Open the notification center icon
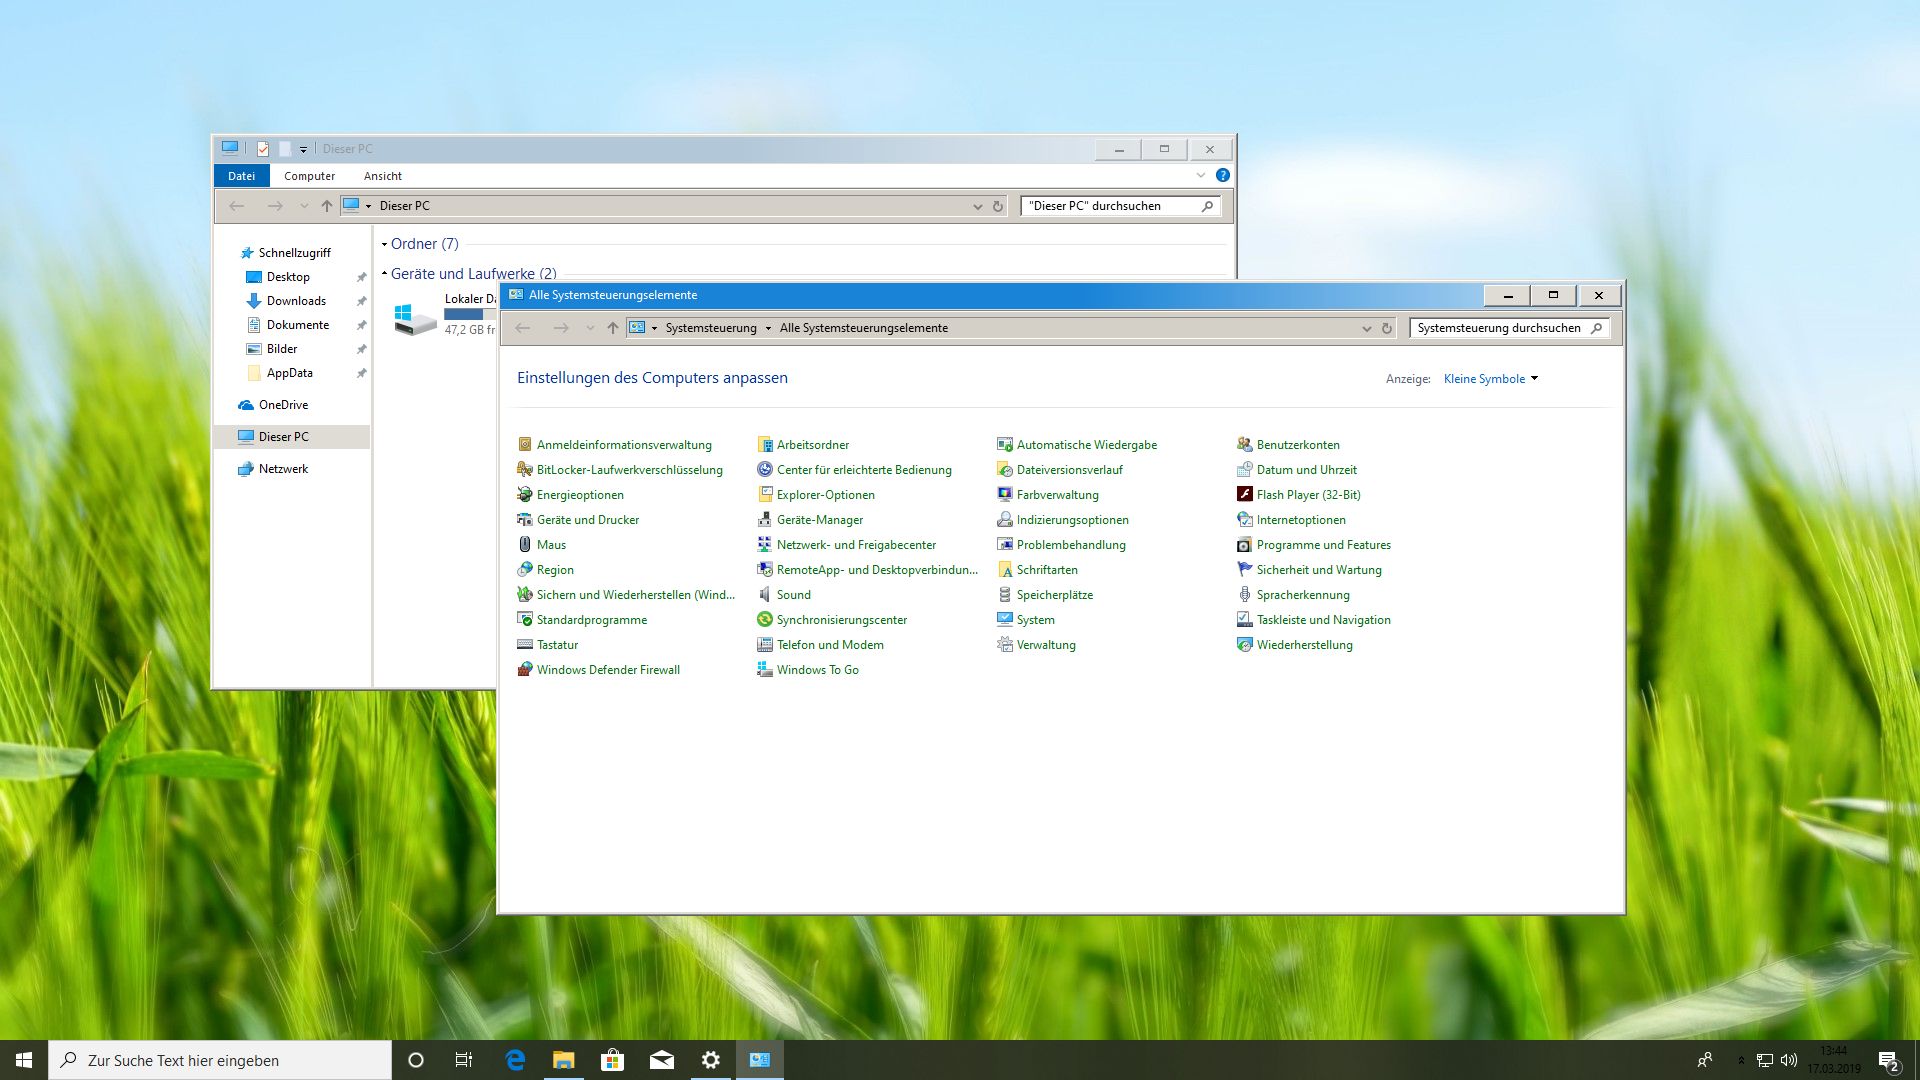1920x1080 pixels. coord(1887,1060)
